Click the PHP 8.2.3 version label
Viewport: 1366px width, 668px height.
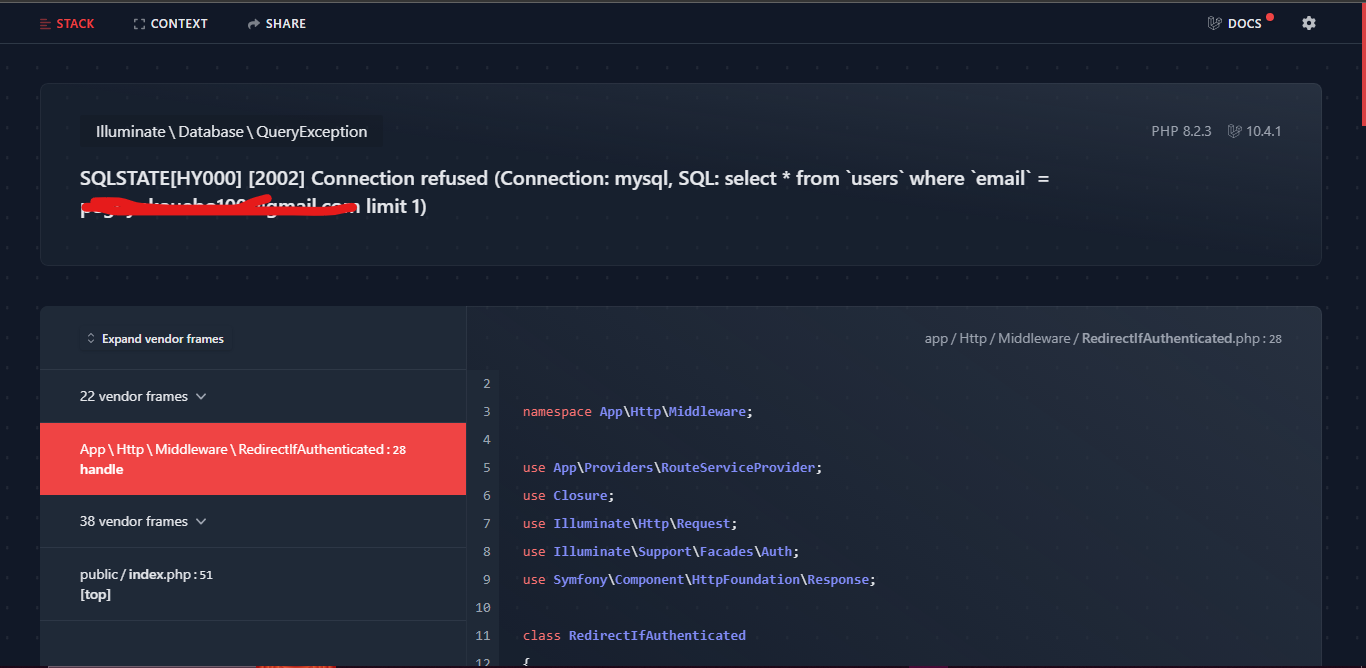(x=1181, y=131)
